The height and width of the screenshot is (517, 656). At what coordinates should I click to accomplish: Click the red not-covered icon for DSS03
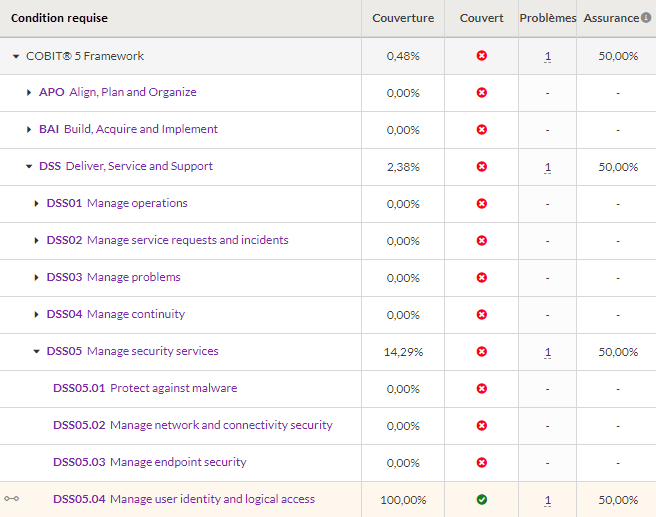point(482,278)
